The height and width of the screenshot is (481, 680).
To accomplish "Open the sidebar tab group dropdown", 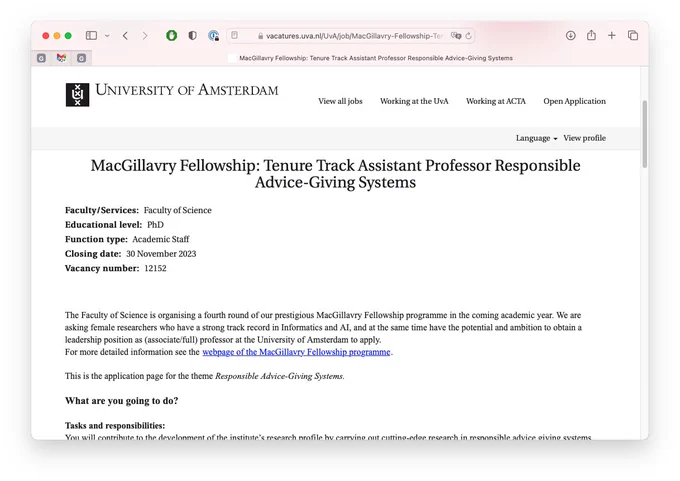I will pyautogui.click(x=107, y=36).
